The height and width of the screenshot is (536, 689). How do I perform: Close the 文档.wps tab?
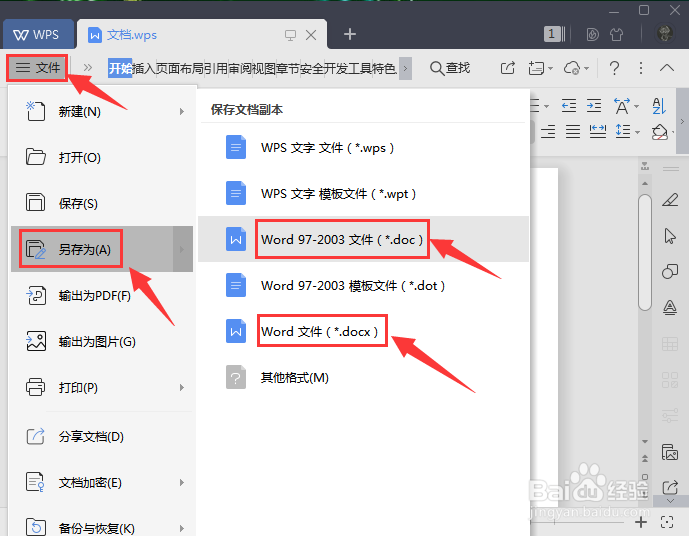311,35
